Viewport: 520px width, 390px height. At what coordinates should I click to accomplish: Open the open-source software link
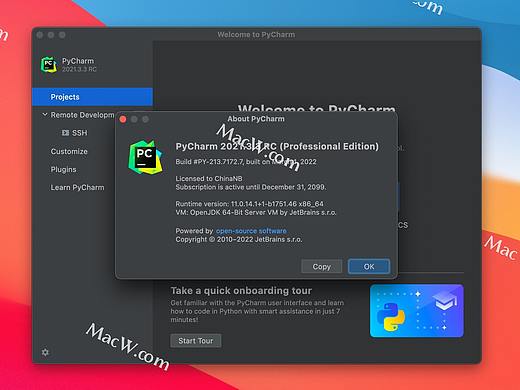point(251,231)
